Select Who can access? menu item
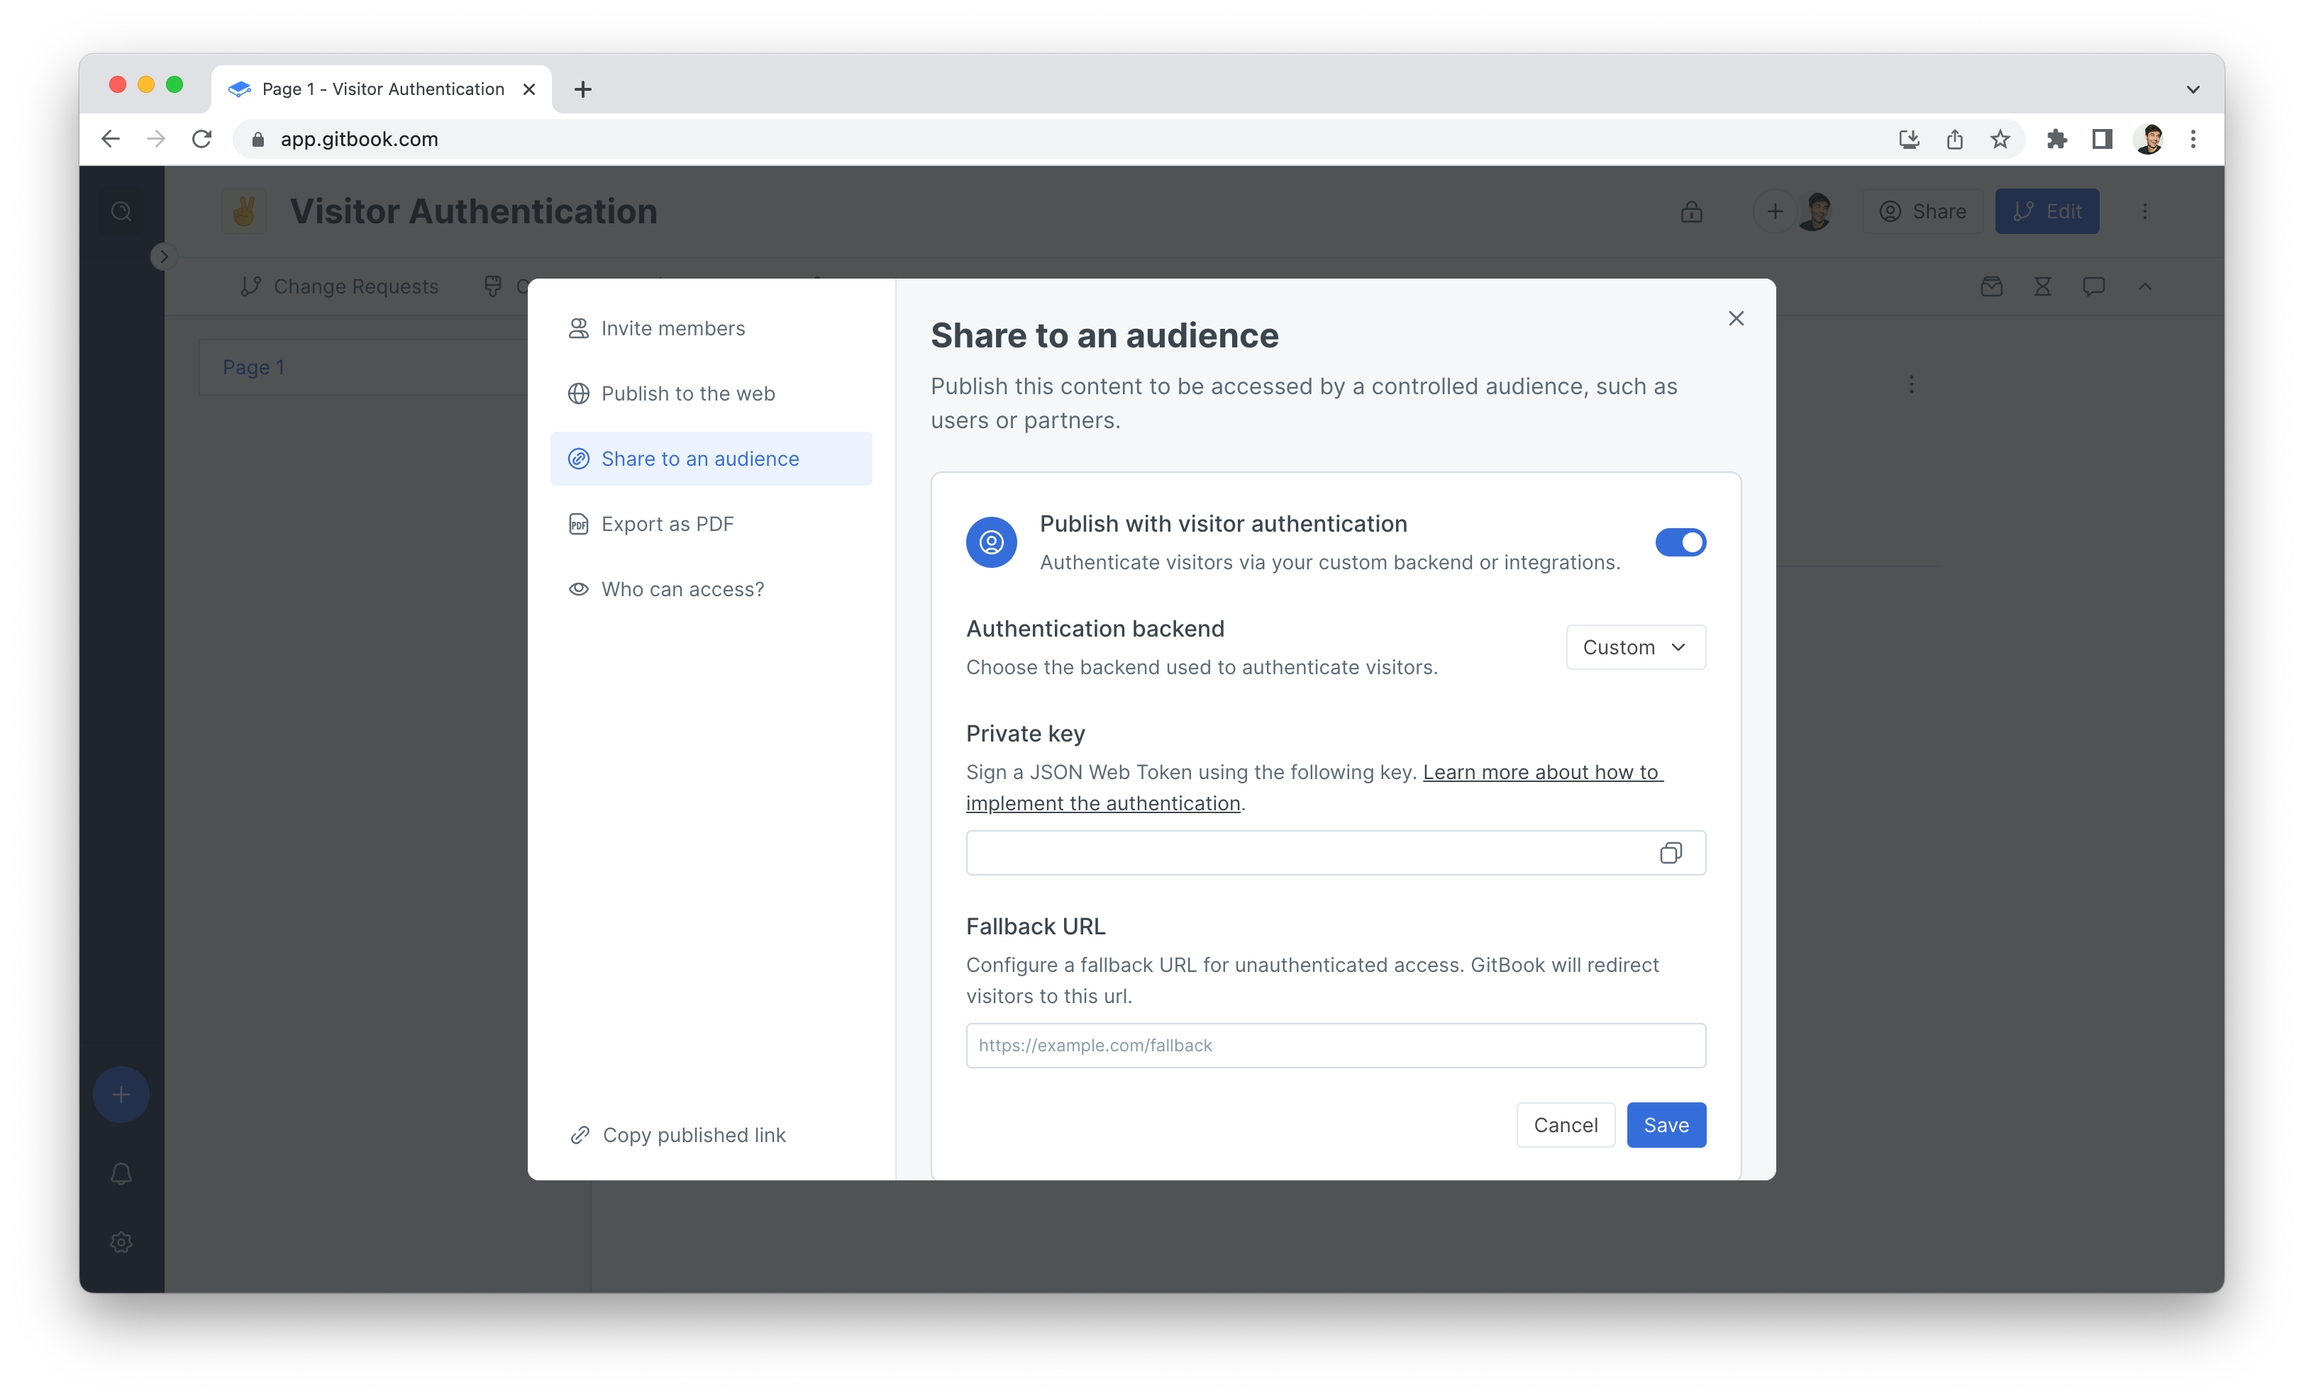 pyautogui.click(x=682, y=589)
